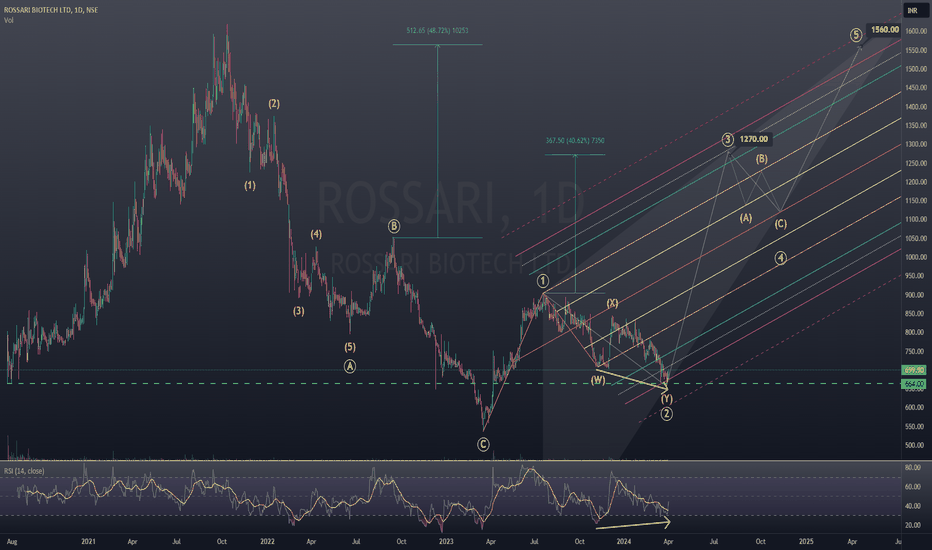This screenshot has width=932, height=550.
Task: Click the RSI (14, close) indicator label
Action: 24,471
